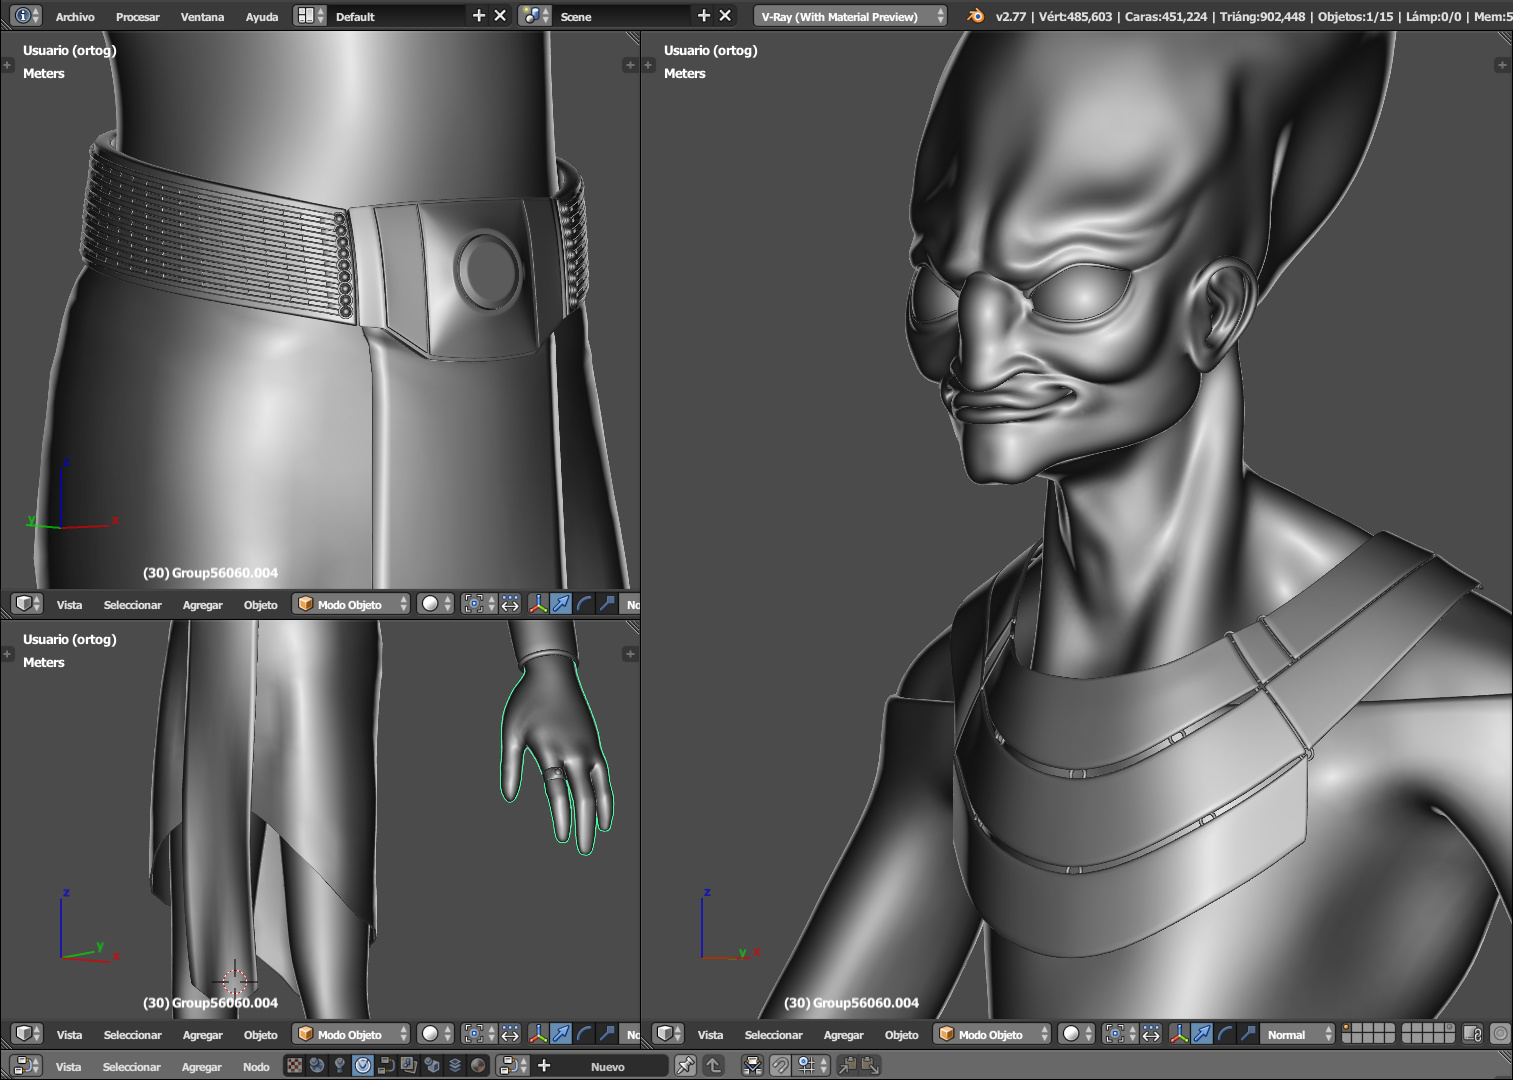Open Objeto in the top-left viewport
The image size is (1513, 1080).
[260, 605]
